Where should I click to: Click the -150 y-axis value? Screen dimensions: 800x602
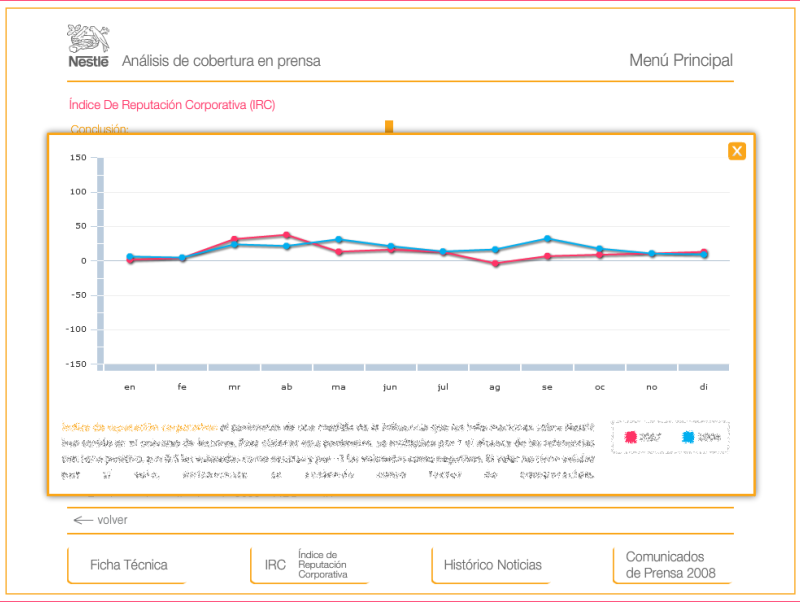point(76,364)
